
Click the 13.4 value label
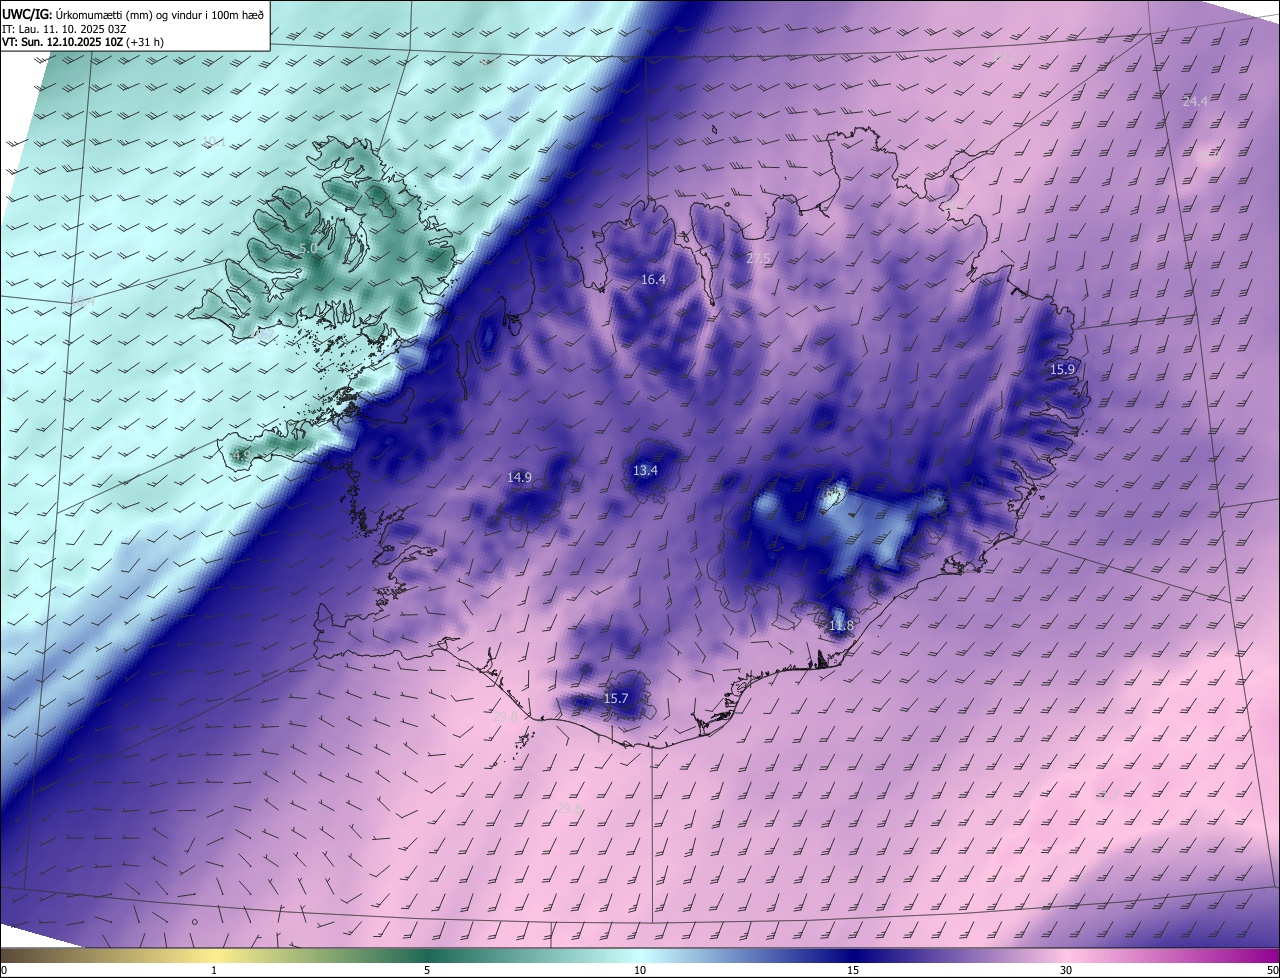(645, 471)
